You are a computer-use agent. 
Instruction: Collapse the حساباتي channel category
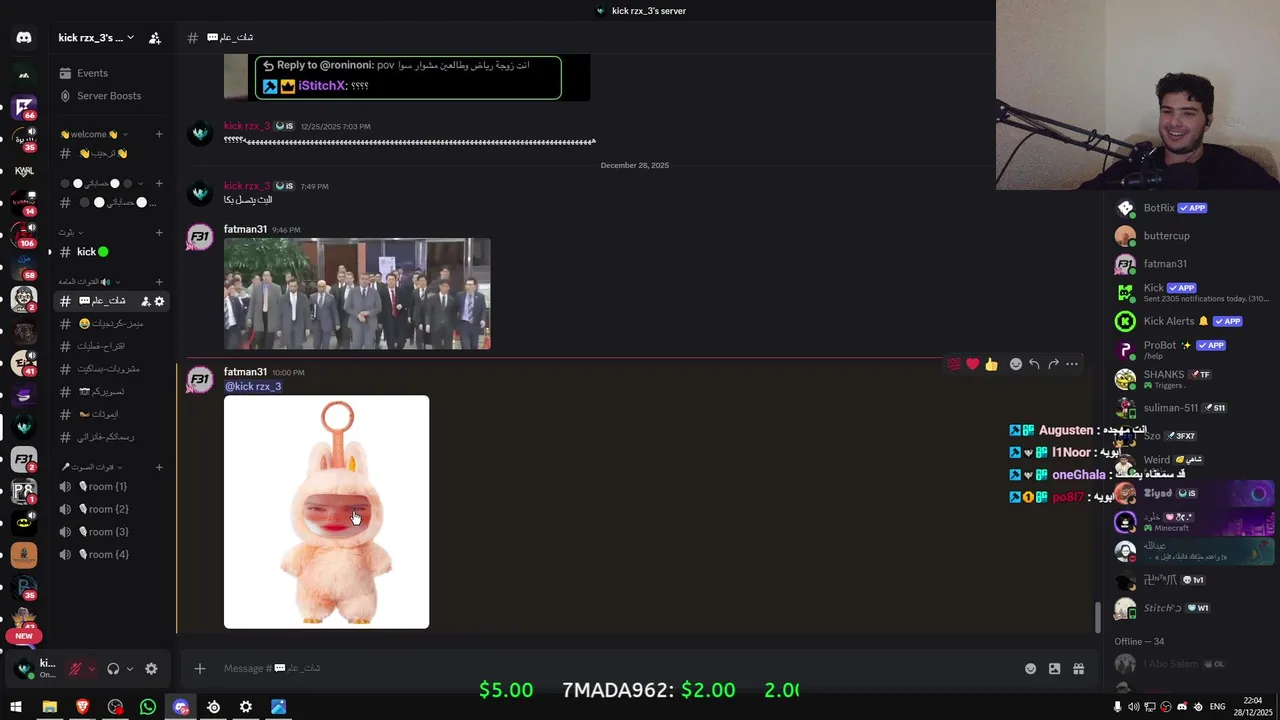tap(102, 183)
